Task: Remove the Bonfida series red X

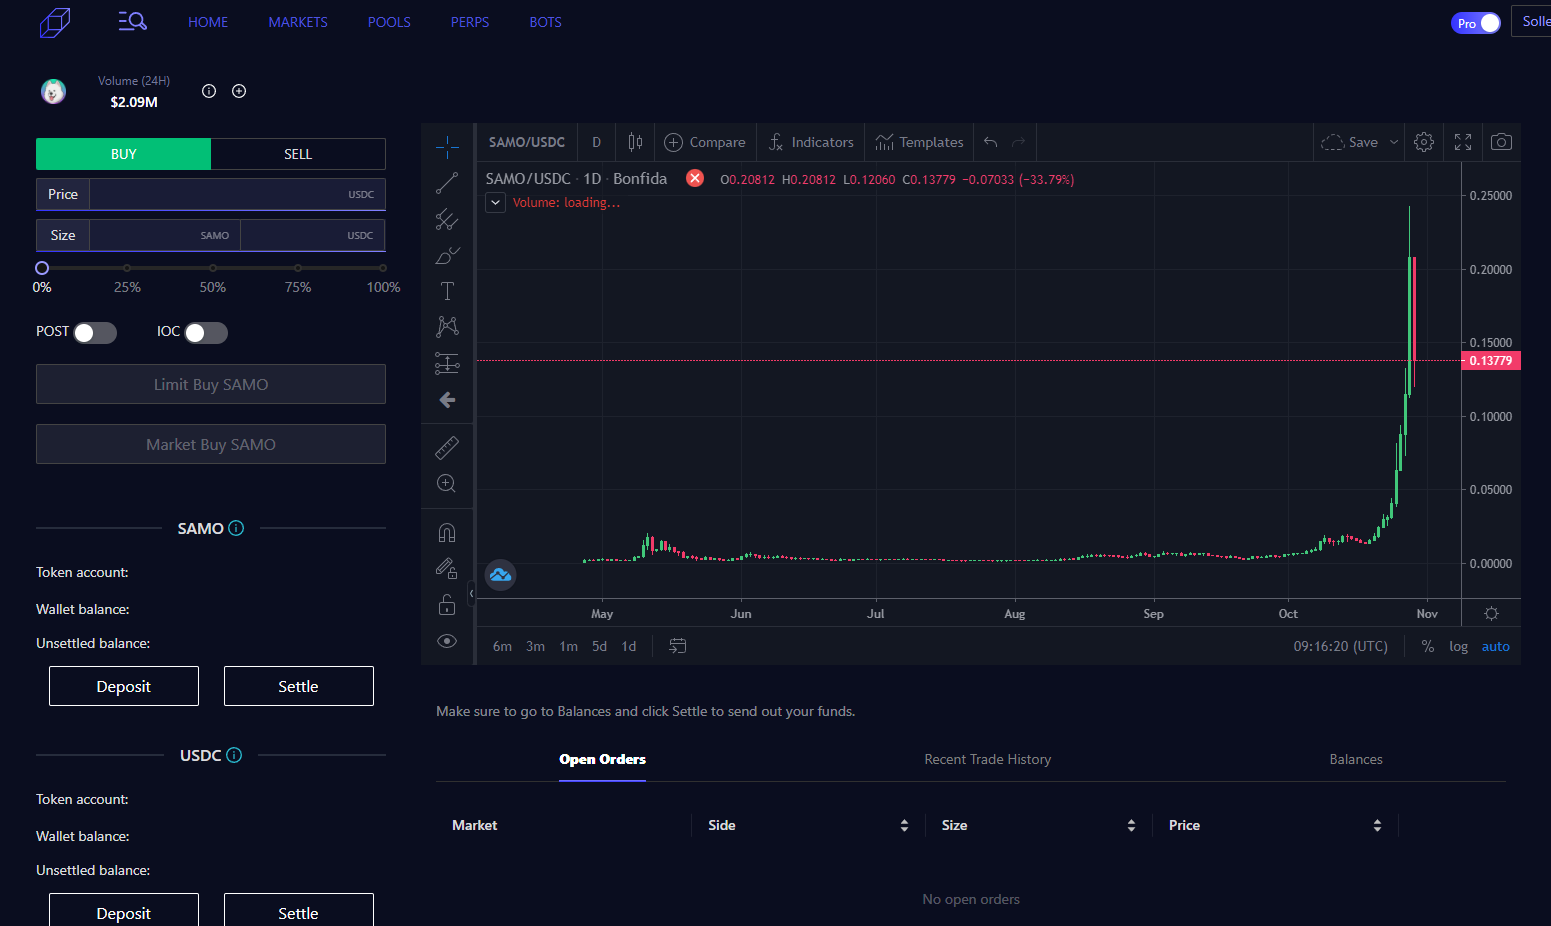Action: [x=695, y=178]
